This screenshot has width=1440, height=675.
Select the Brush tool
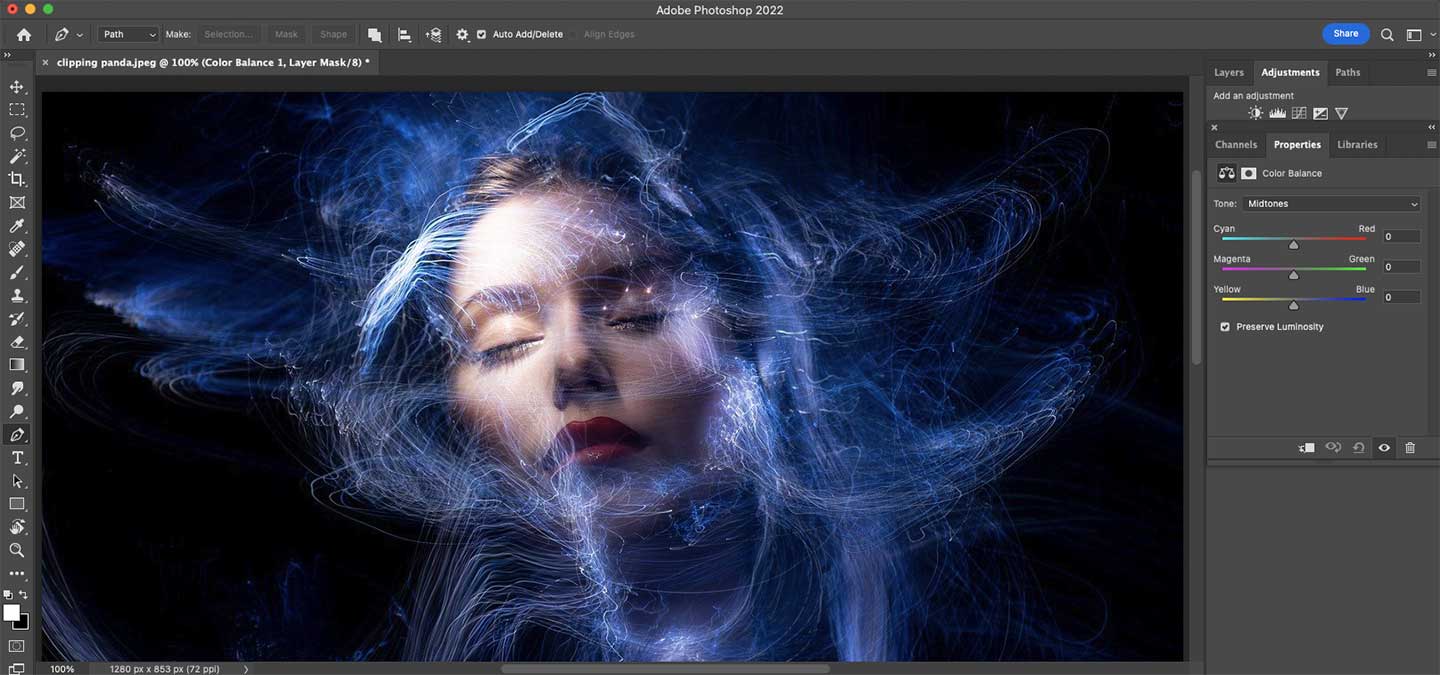[x=17, y=272]
